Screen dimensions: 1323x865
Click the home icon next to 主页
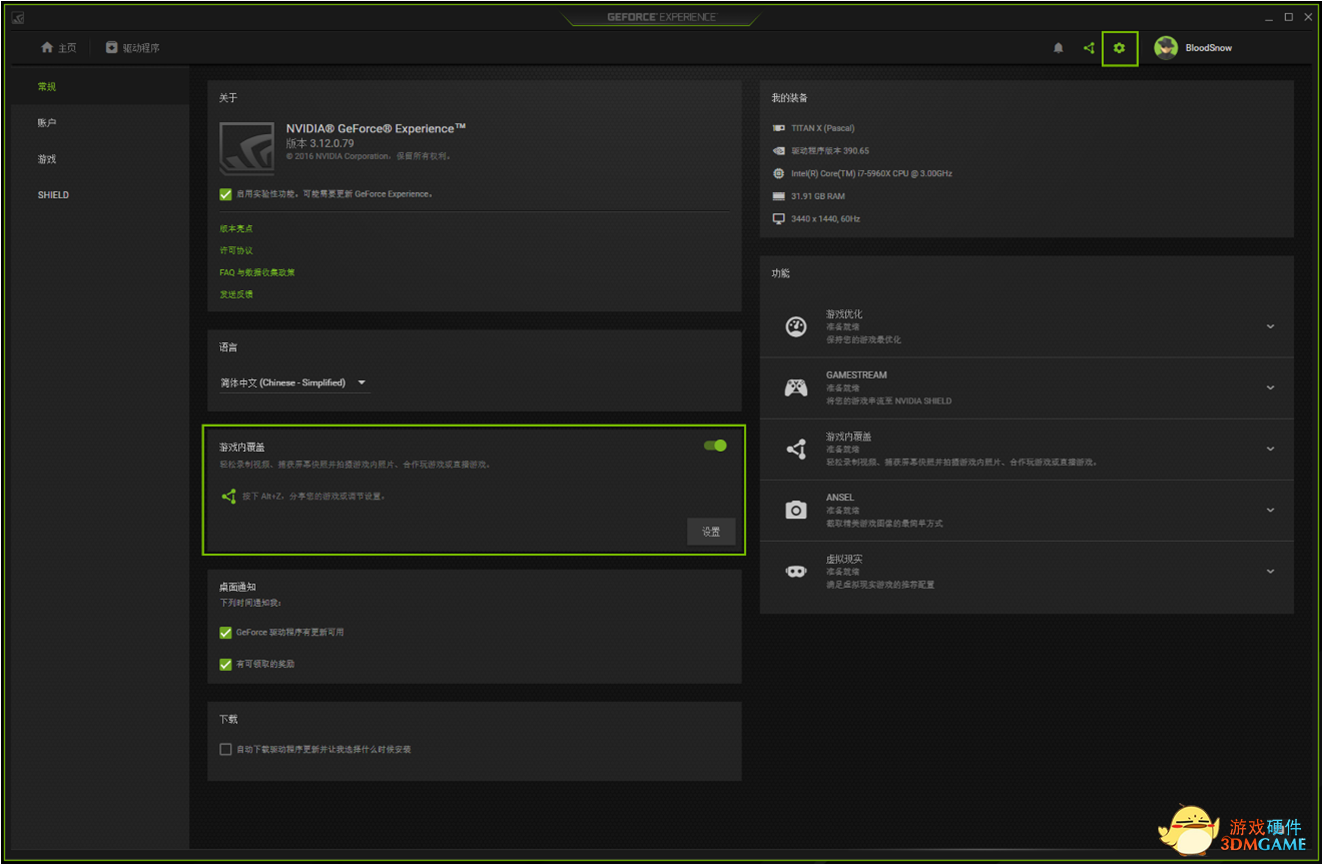pyautogui.click(x=46, y=48)
